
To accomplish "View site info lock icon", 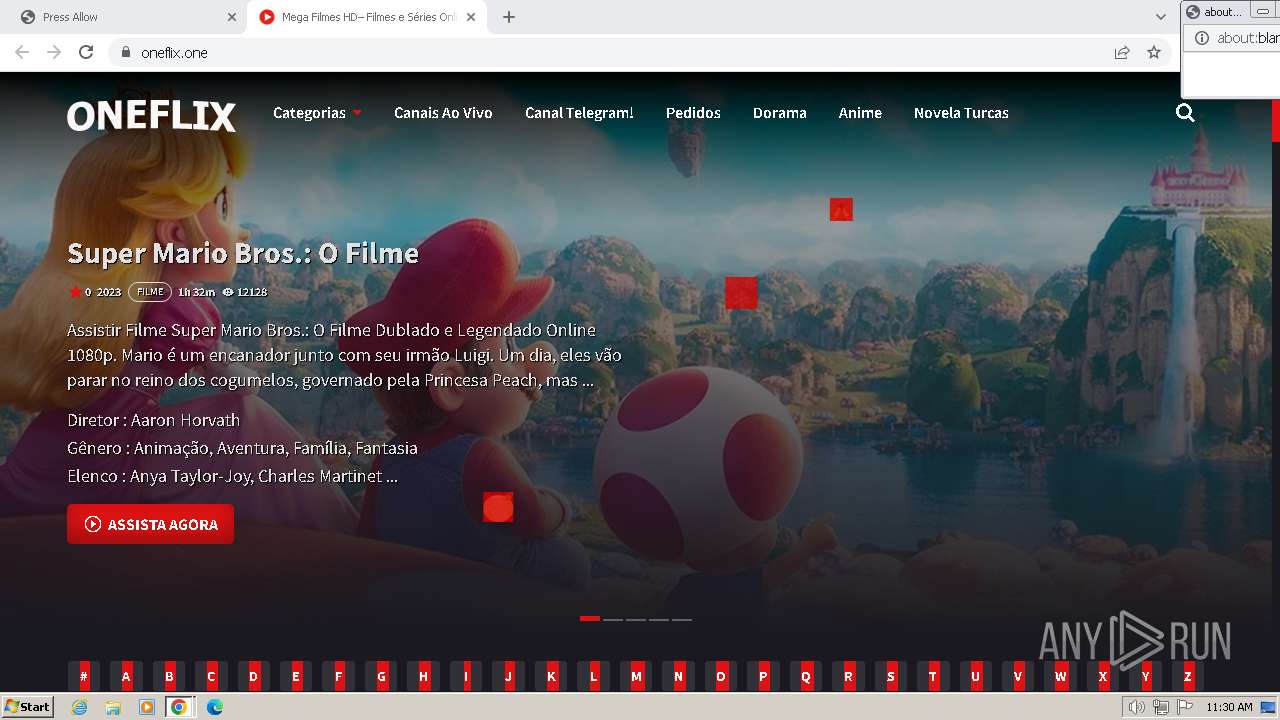I will pos(126,52).
